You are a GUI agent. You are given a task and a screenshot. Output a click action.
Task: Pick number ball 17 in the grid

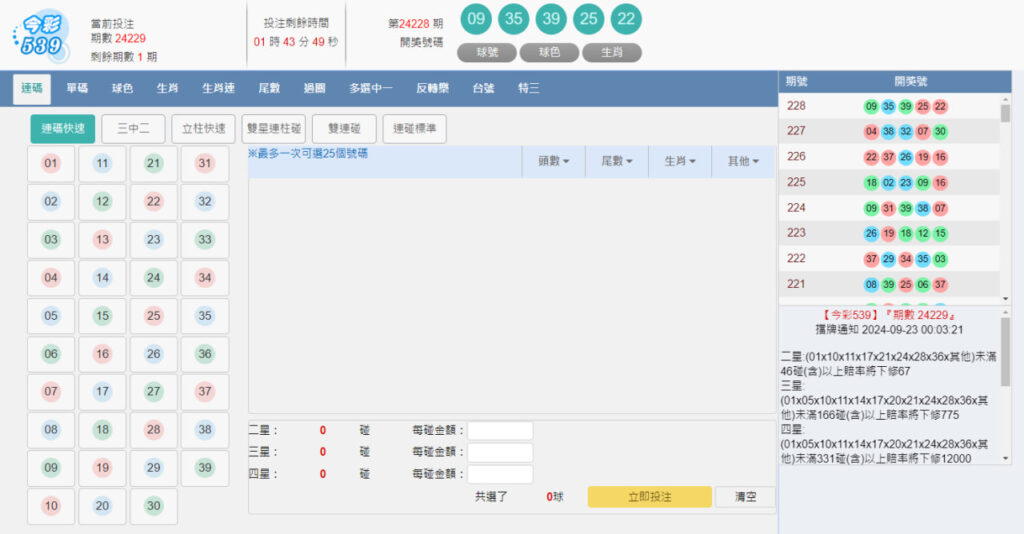tap(102, 392)
